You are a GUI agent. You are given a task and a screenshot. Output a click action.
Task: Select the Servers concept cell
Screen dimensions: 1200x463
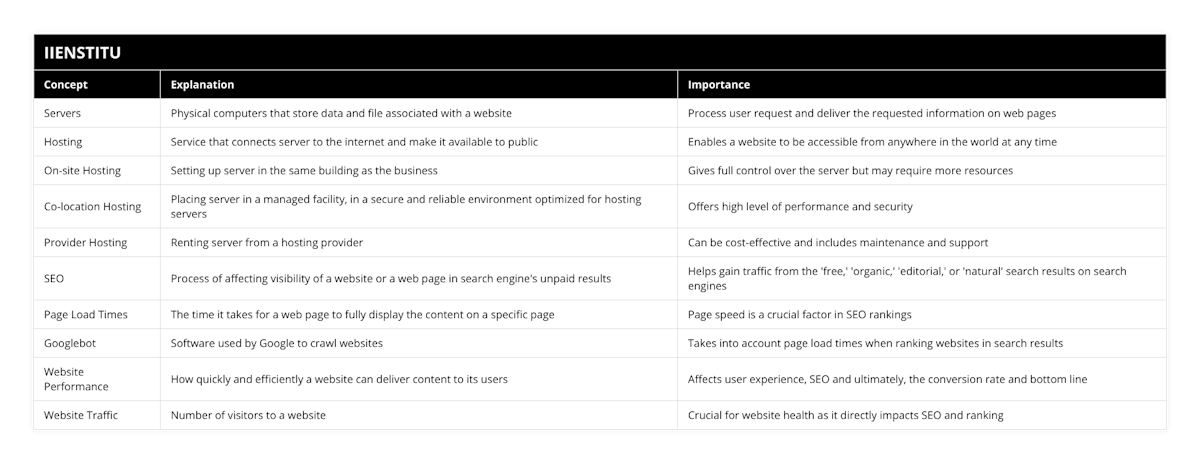coord(64,113)
